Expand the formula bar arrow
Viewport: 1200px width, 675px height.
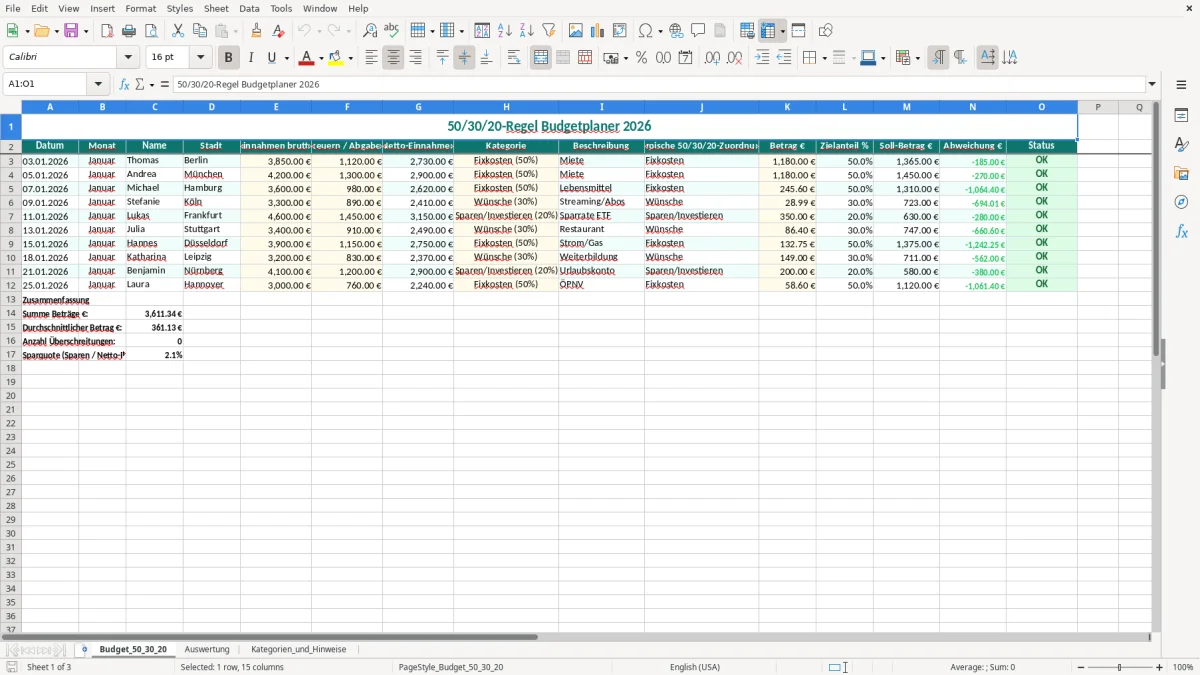(x=1152, y=84)
